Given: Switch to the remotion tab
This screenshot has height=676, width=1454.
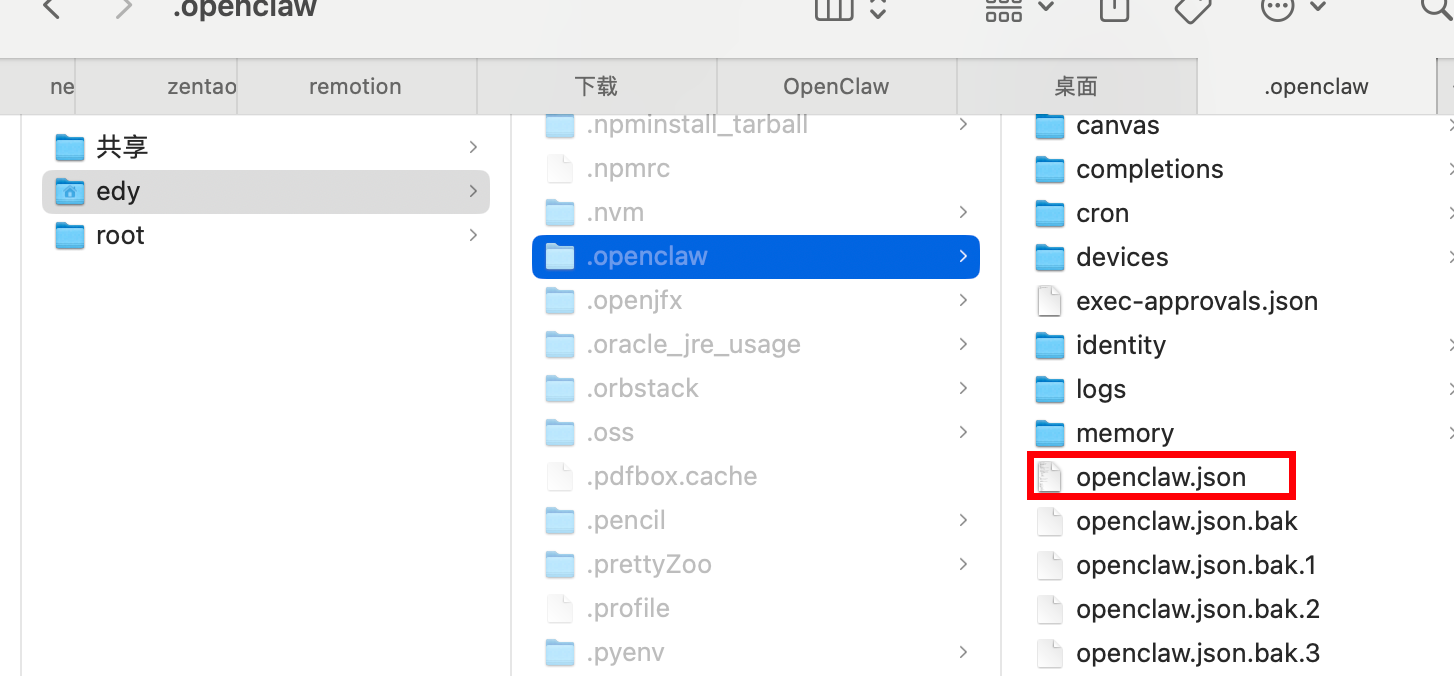Looking at the screenshot, I should click(x=355, y=86).
